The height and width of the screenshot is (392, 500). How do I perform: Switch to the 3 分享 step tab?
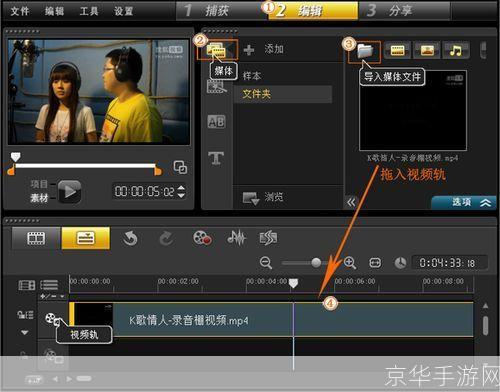pos(404,11)
